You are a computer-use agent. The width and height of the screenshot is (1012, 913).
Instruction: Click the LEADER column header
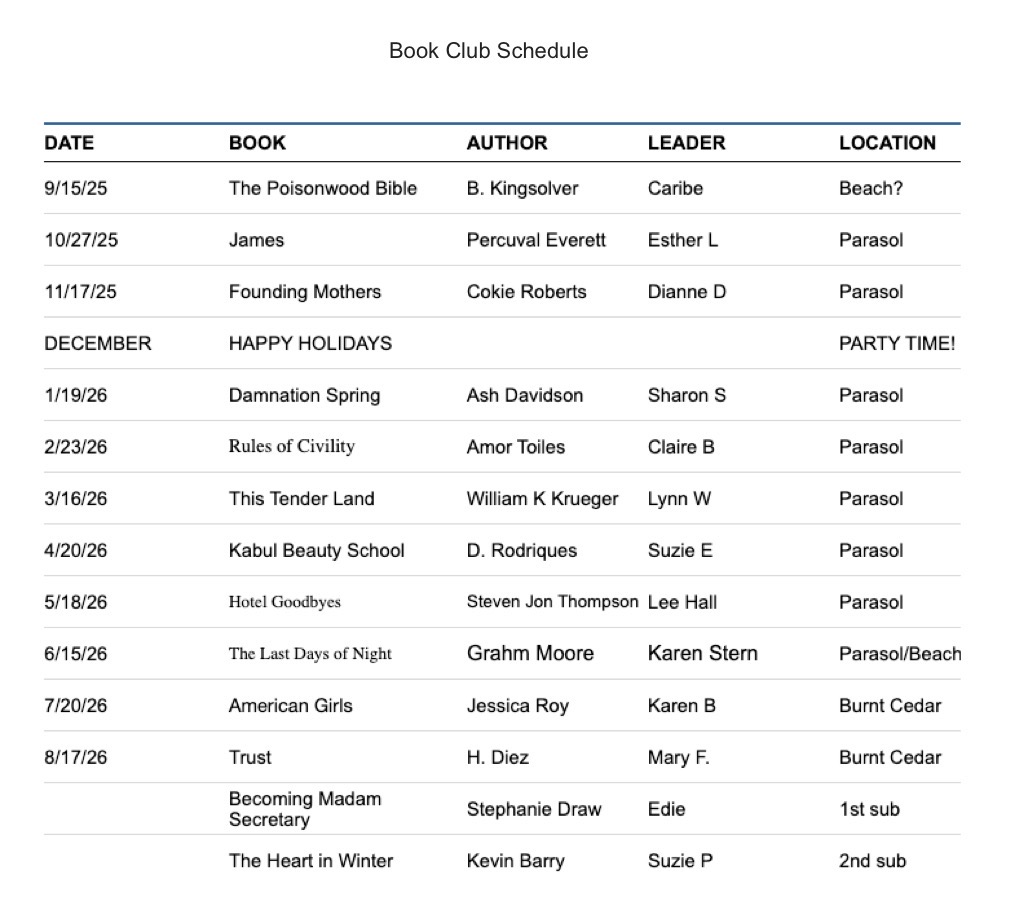tap(686, 143)
